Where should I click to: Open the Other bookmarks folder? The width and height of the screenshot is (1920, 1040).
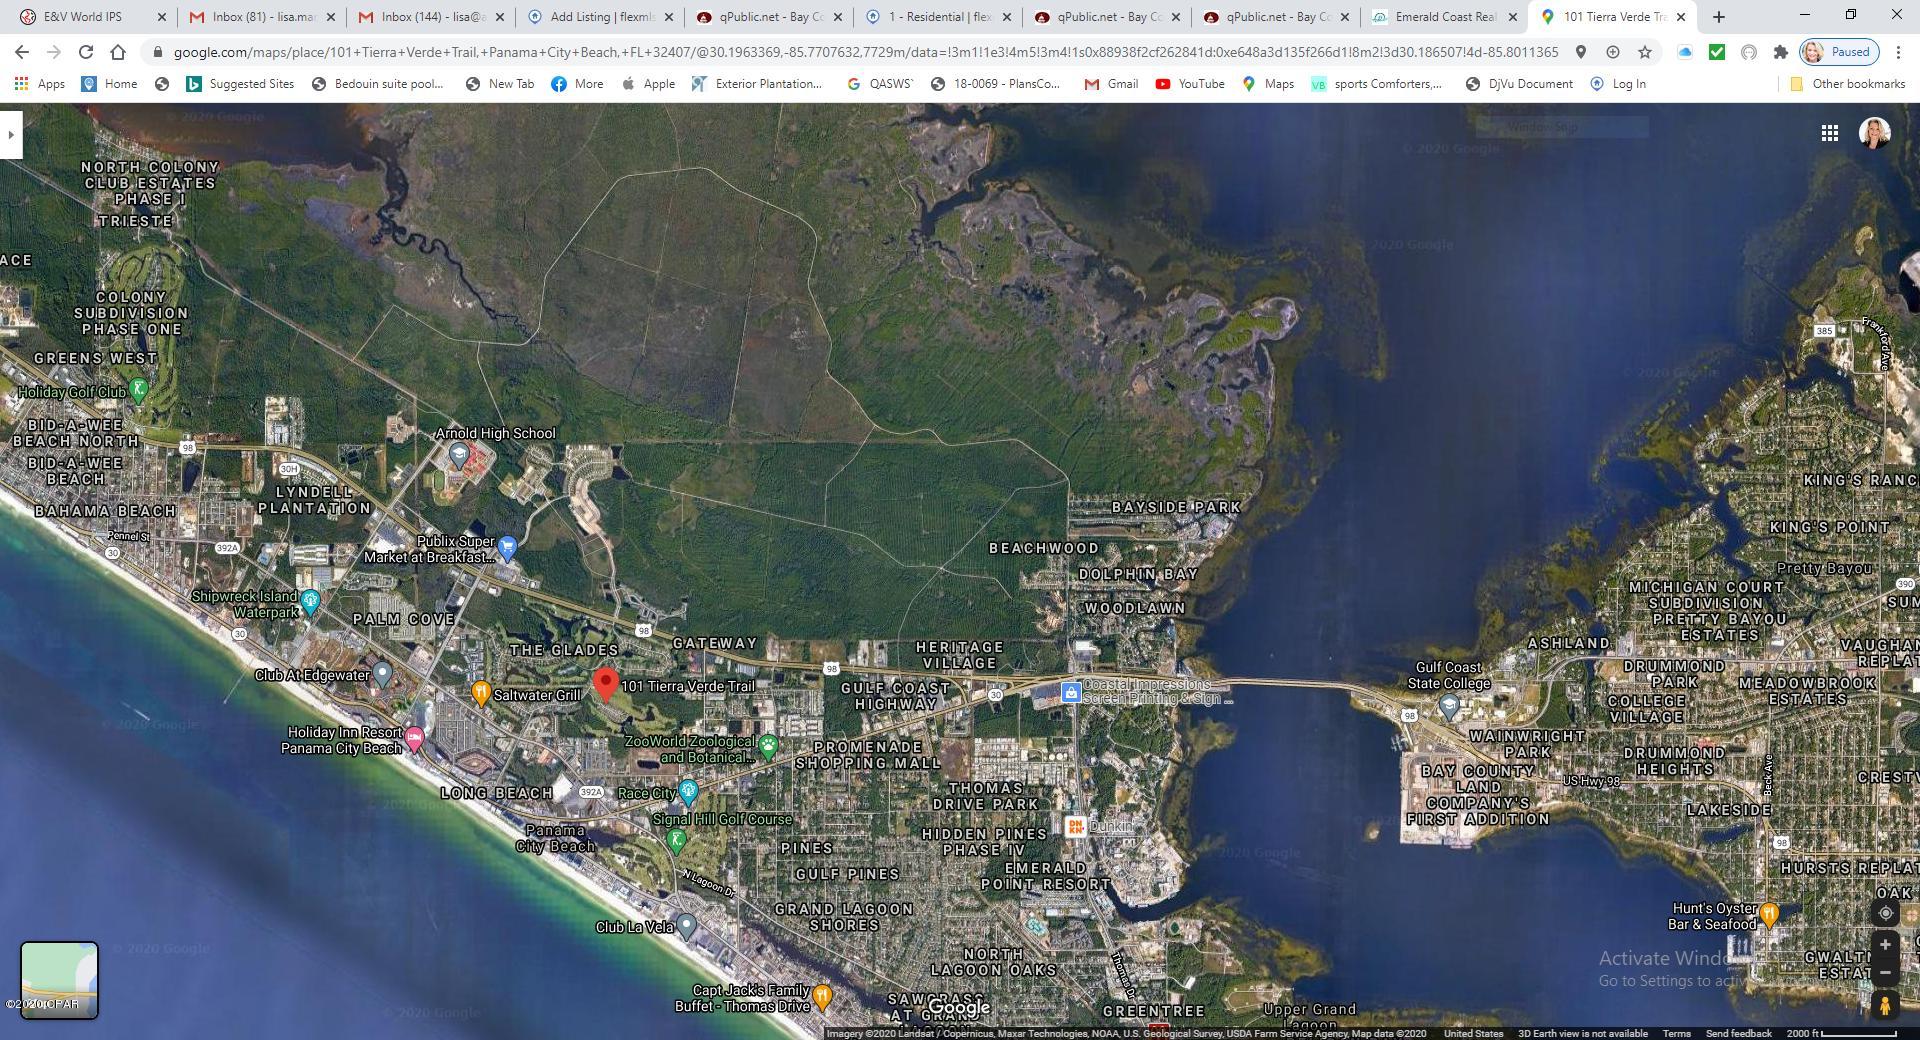point(1847,84)
